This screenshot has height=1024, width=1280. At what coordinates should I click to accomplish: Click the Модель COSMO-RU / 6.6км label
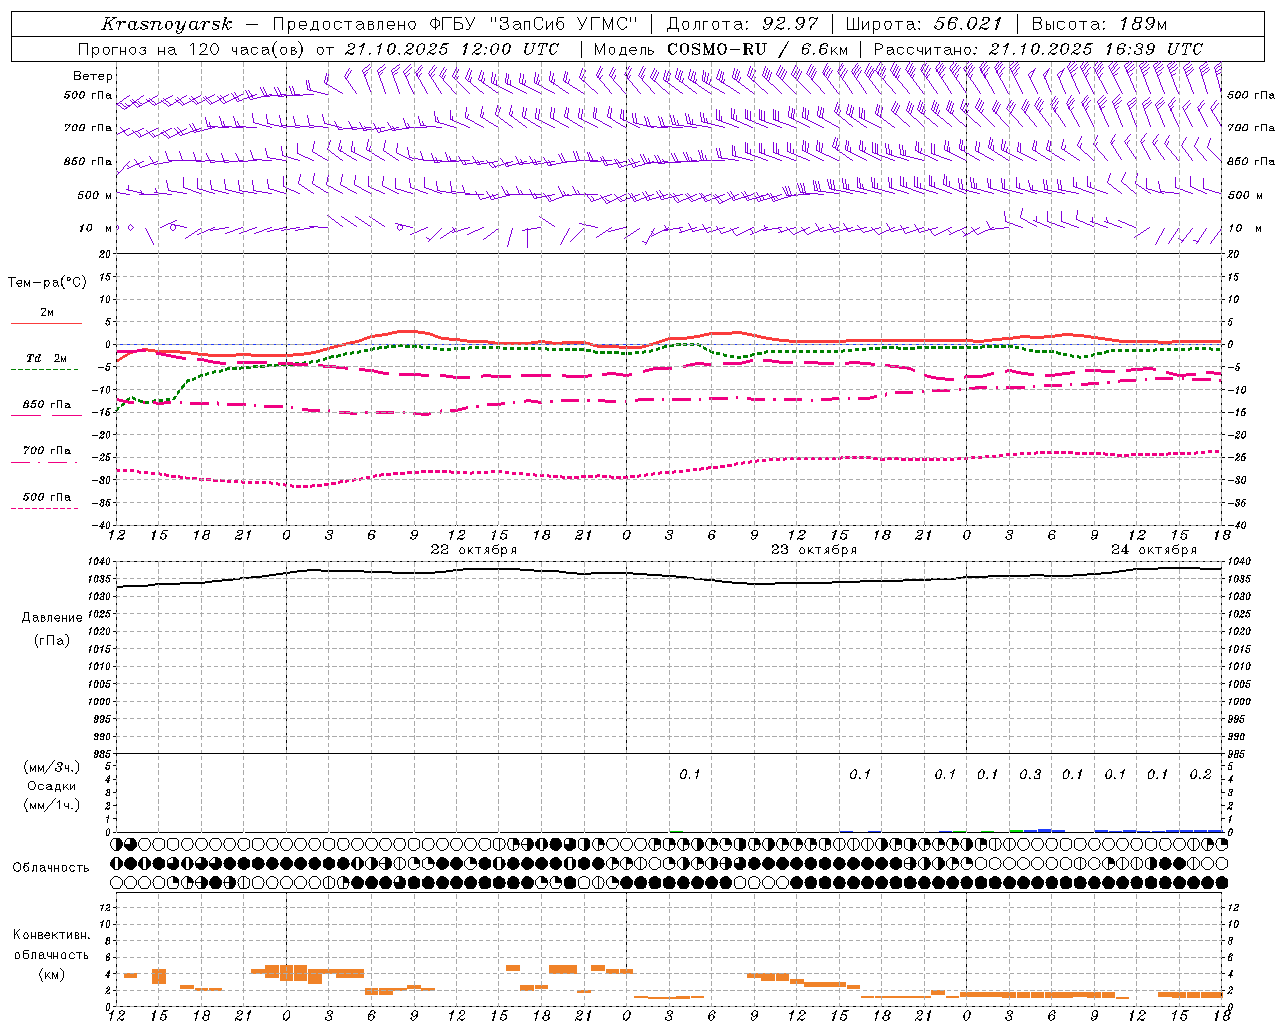(x=721, y=49)
